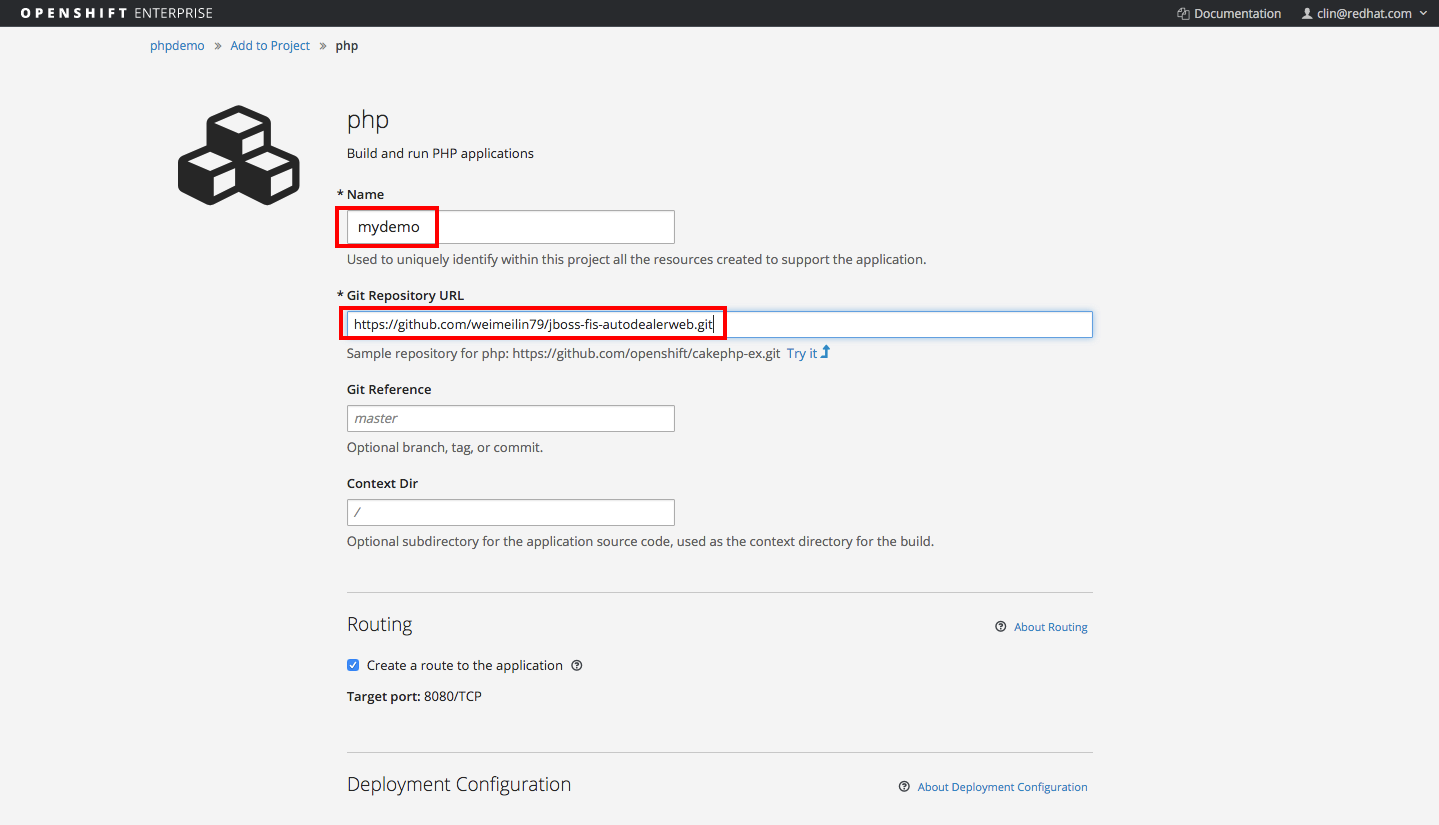Click the 'Used to uniquely identify' help text
1439x825 pixels.
(x=636, y=259)
